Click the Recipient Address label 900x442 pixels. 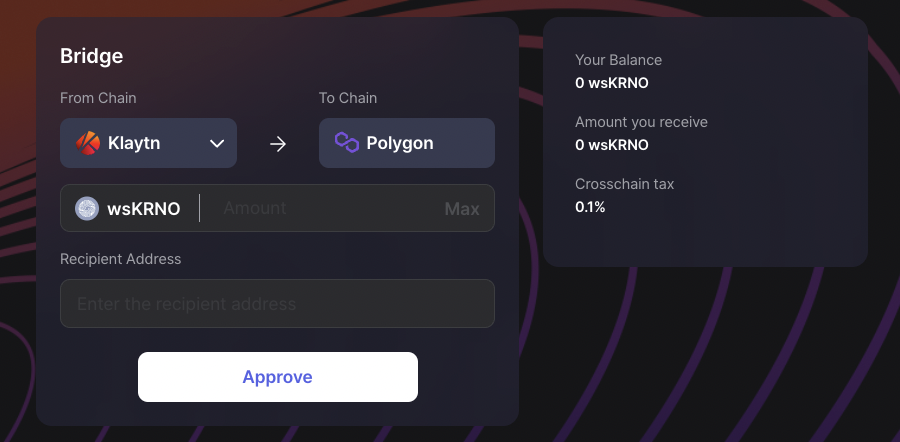(121, 259)
